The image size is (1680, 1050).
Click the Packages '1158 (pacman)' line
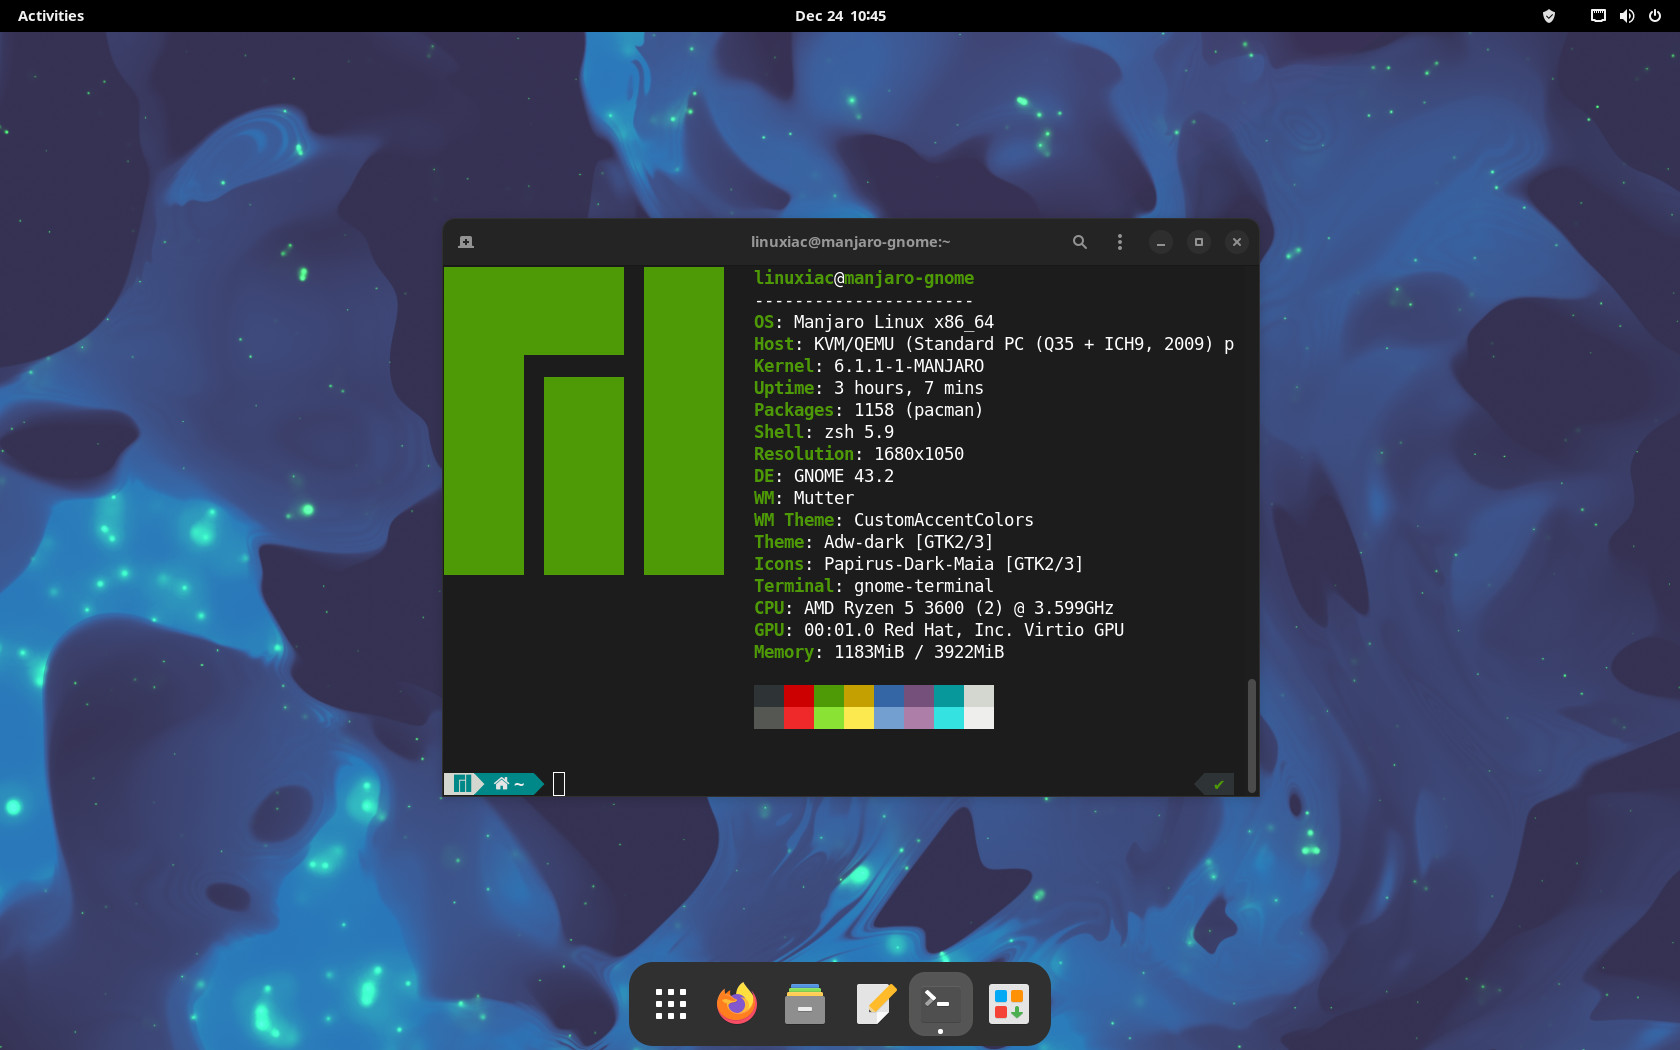pos(869,410)
